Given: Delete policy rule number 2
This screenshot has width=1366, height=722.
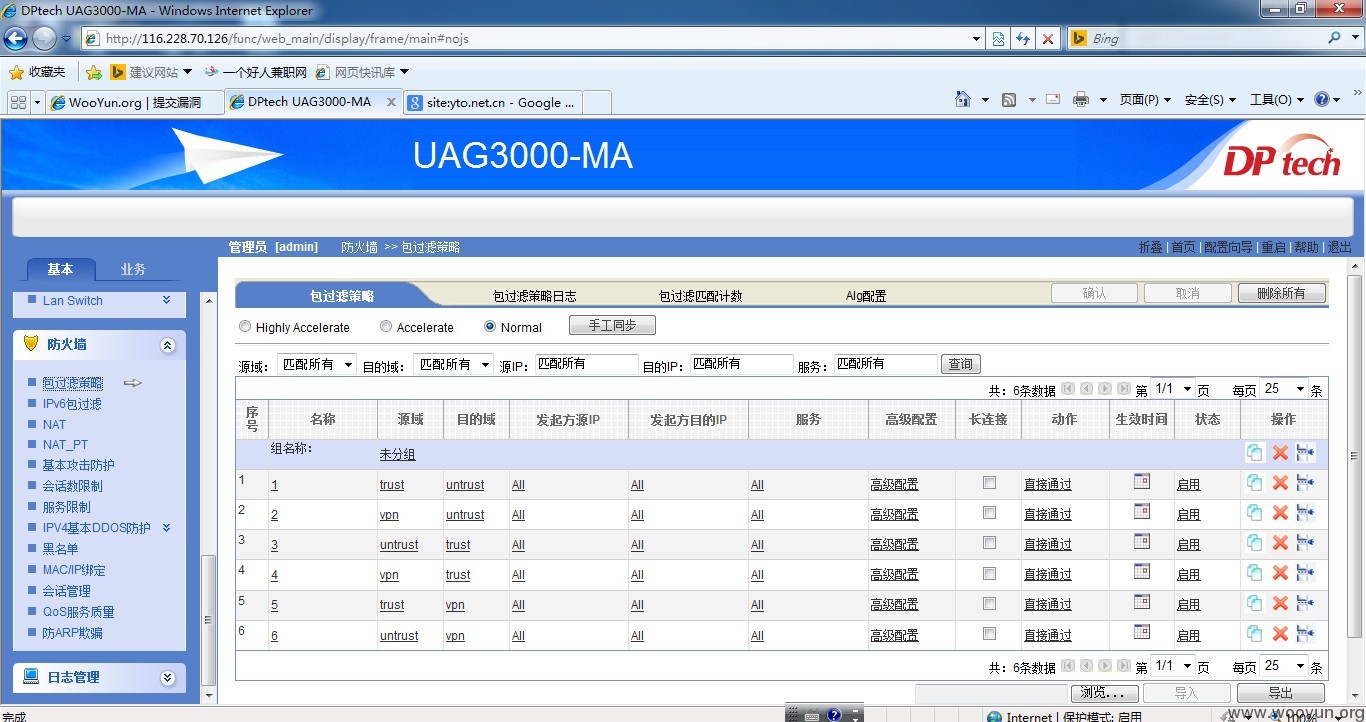Looking at the screenshot, I should click(x=1280, y=513).
